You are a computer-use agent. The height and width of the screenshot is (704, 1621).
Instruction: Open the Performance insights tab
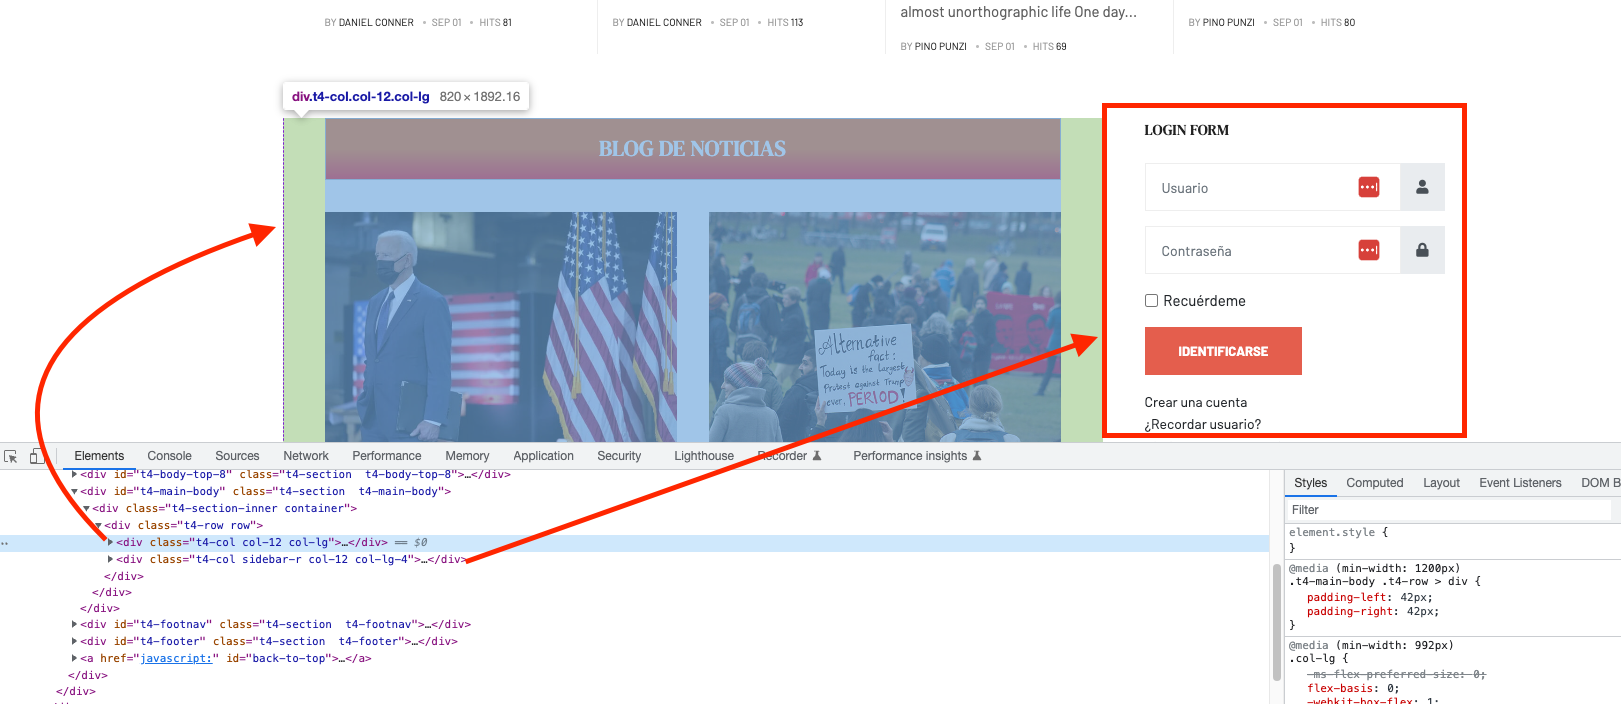pyautogui.click(x=910, y=456)
